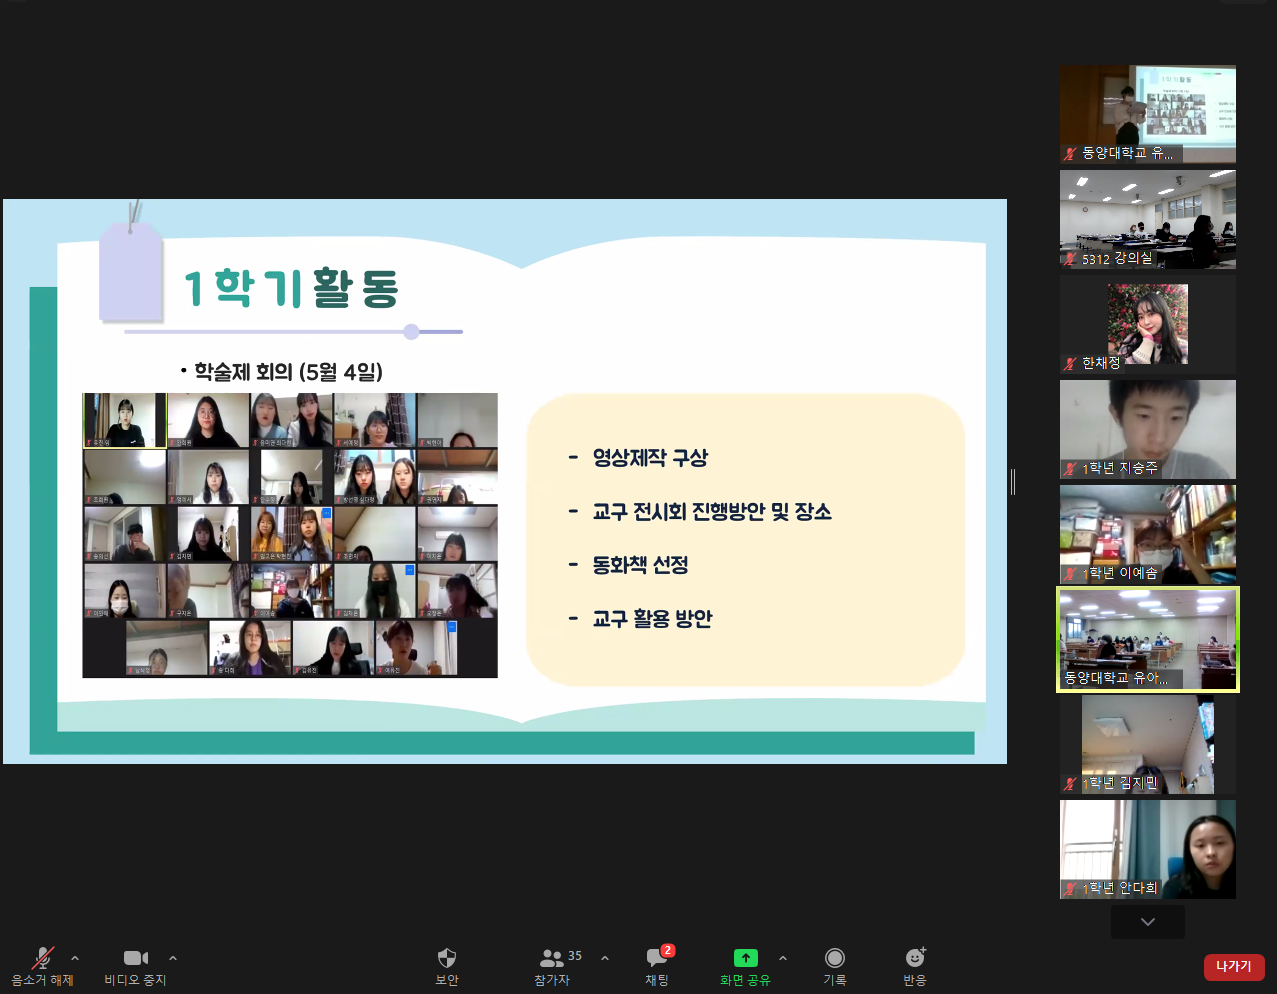Expand share options arrow beside 화면 공유
The image size is (1277, 994).
pyautogui.click(x=783, y=958)
